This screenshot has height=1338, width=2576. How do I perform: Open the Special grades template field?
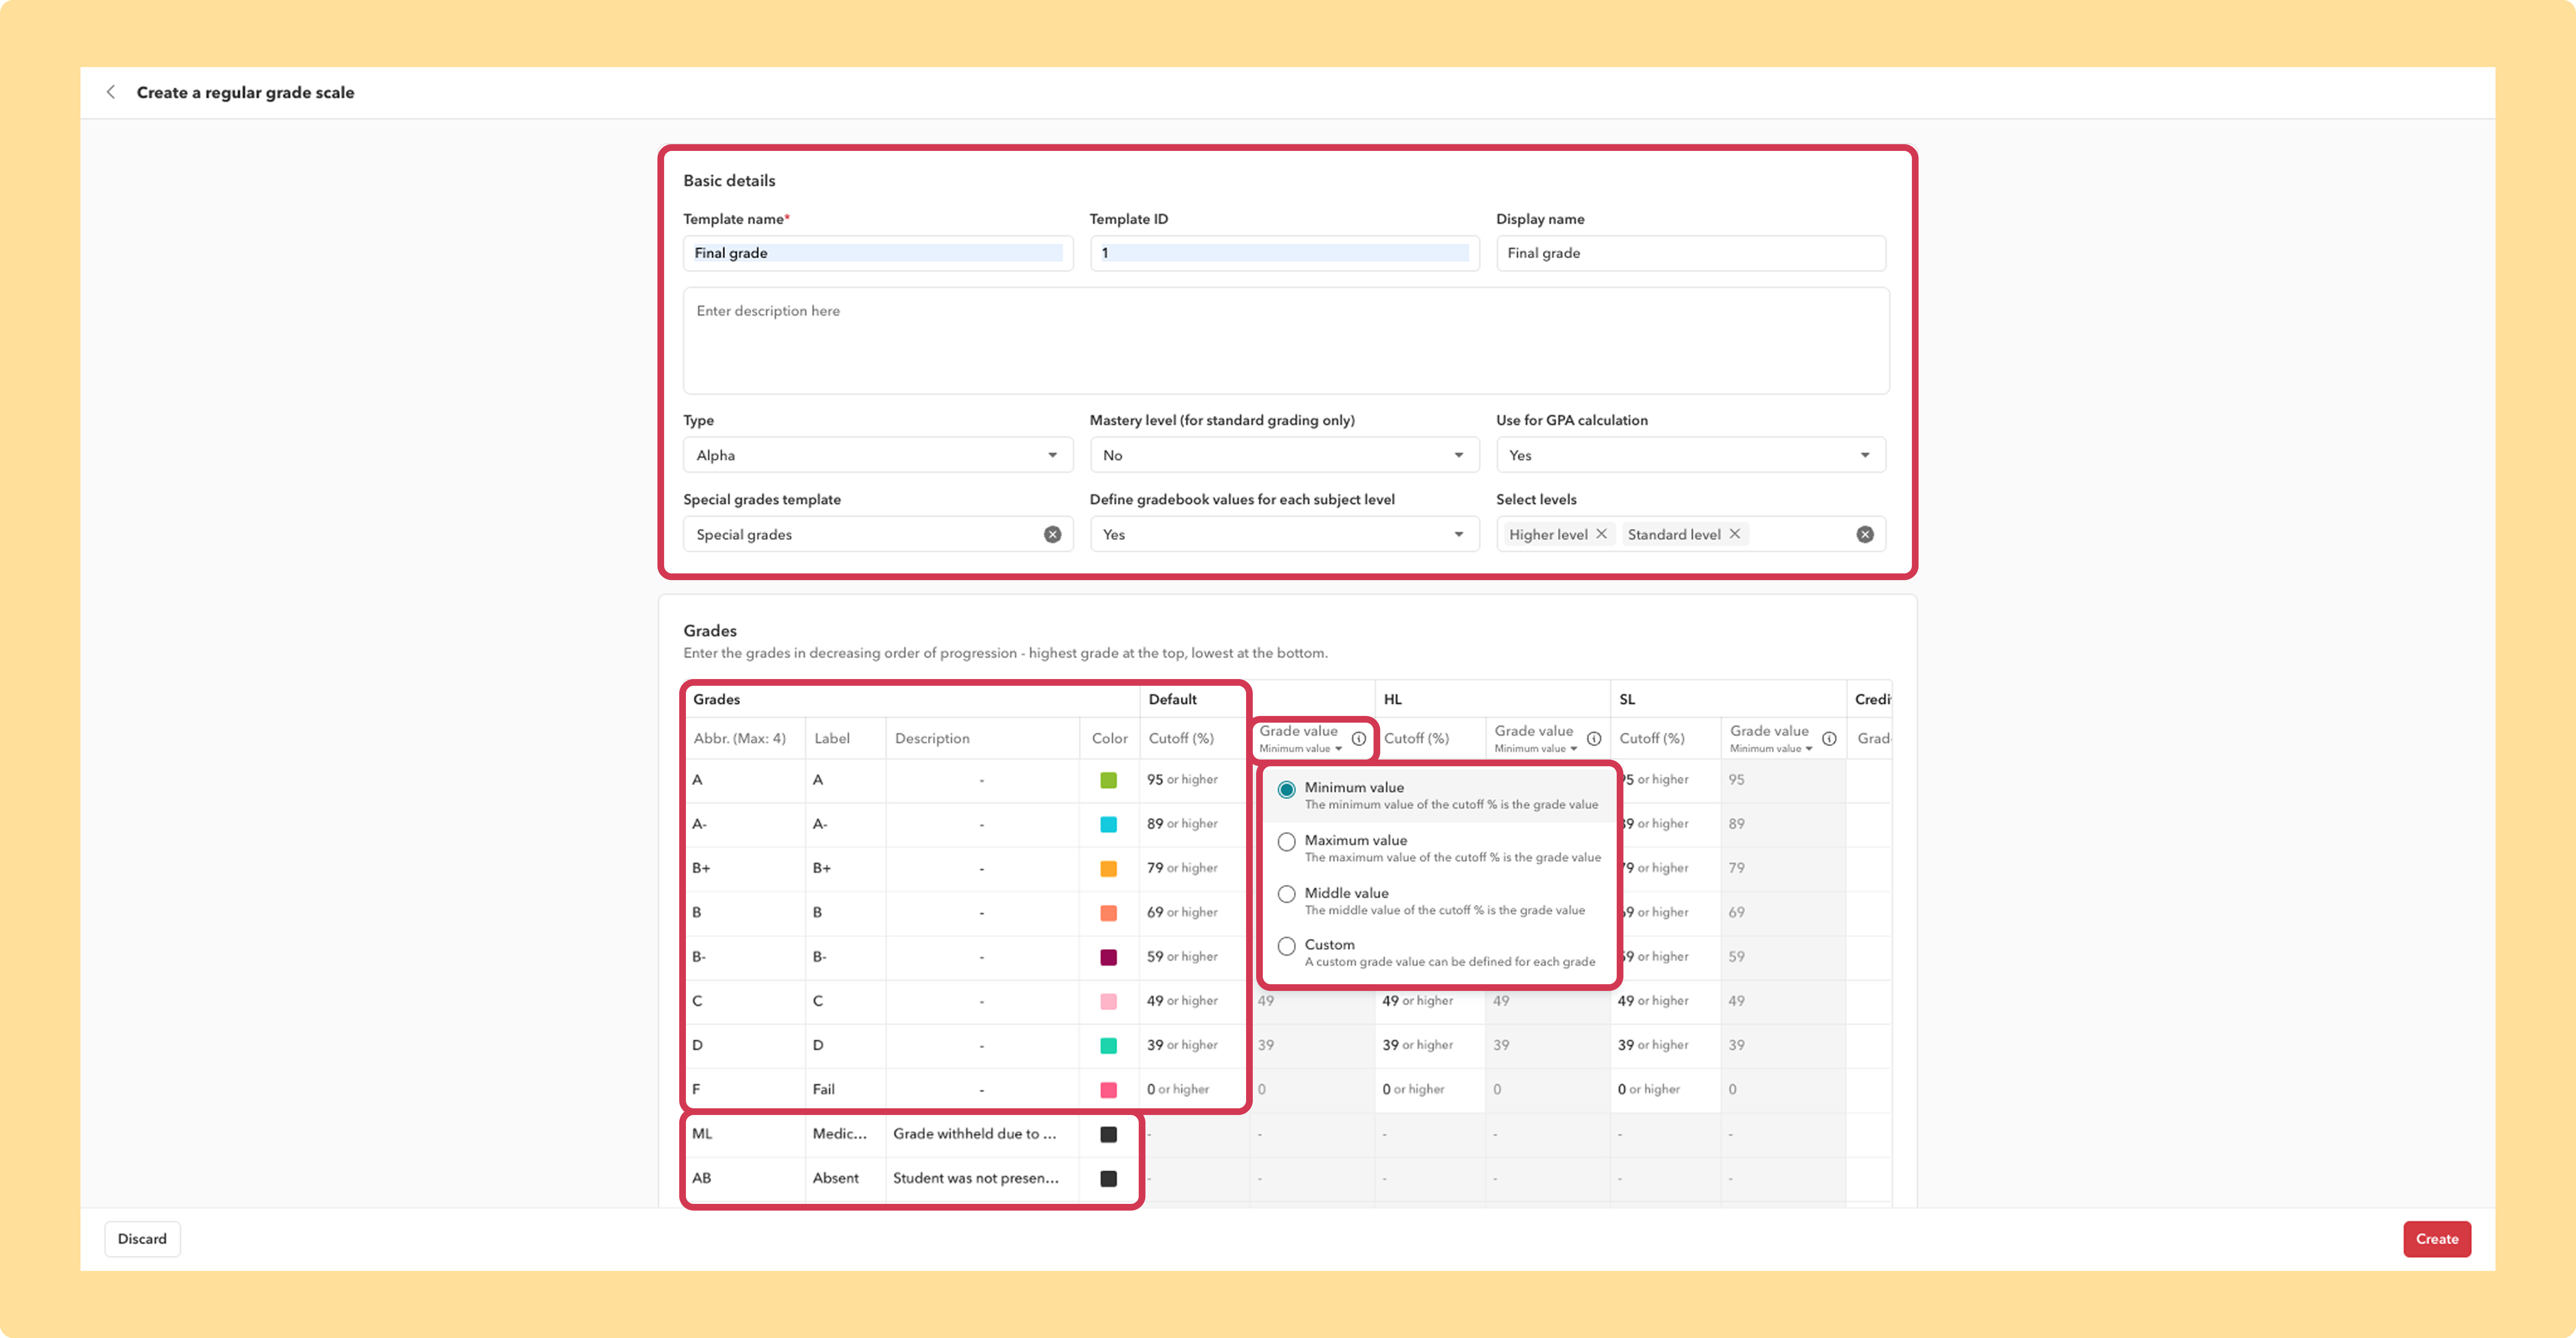tap(878, 535)
